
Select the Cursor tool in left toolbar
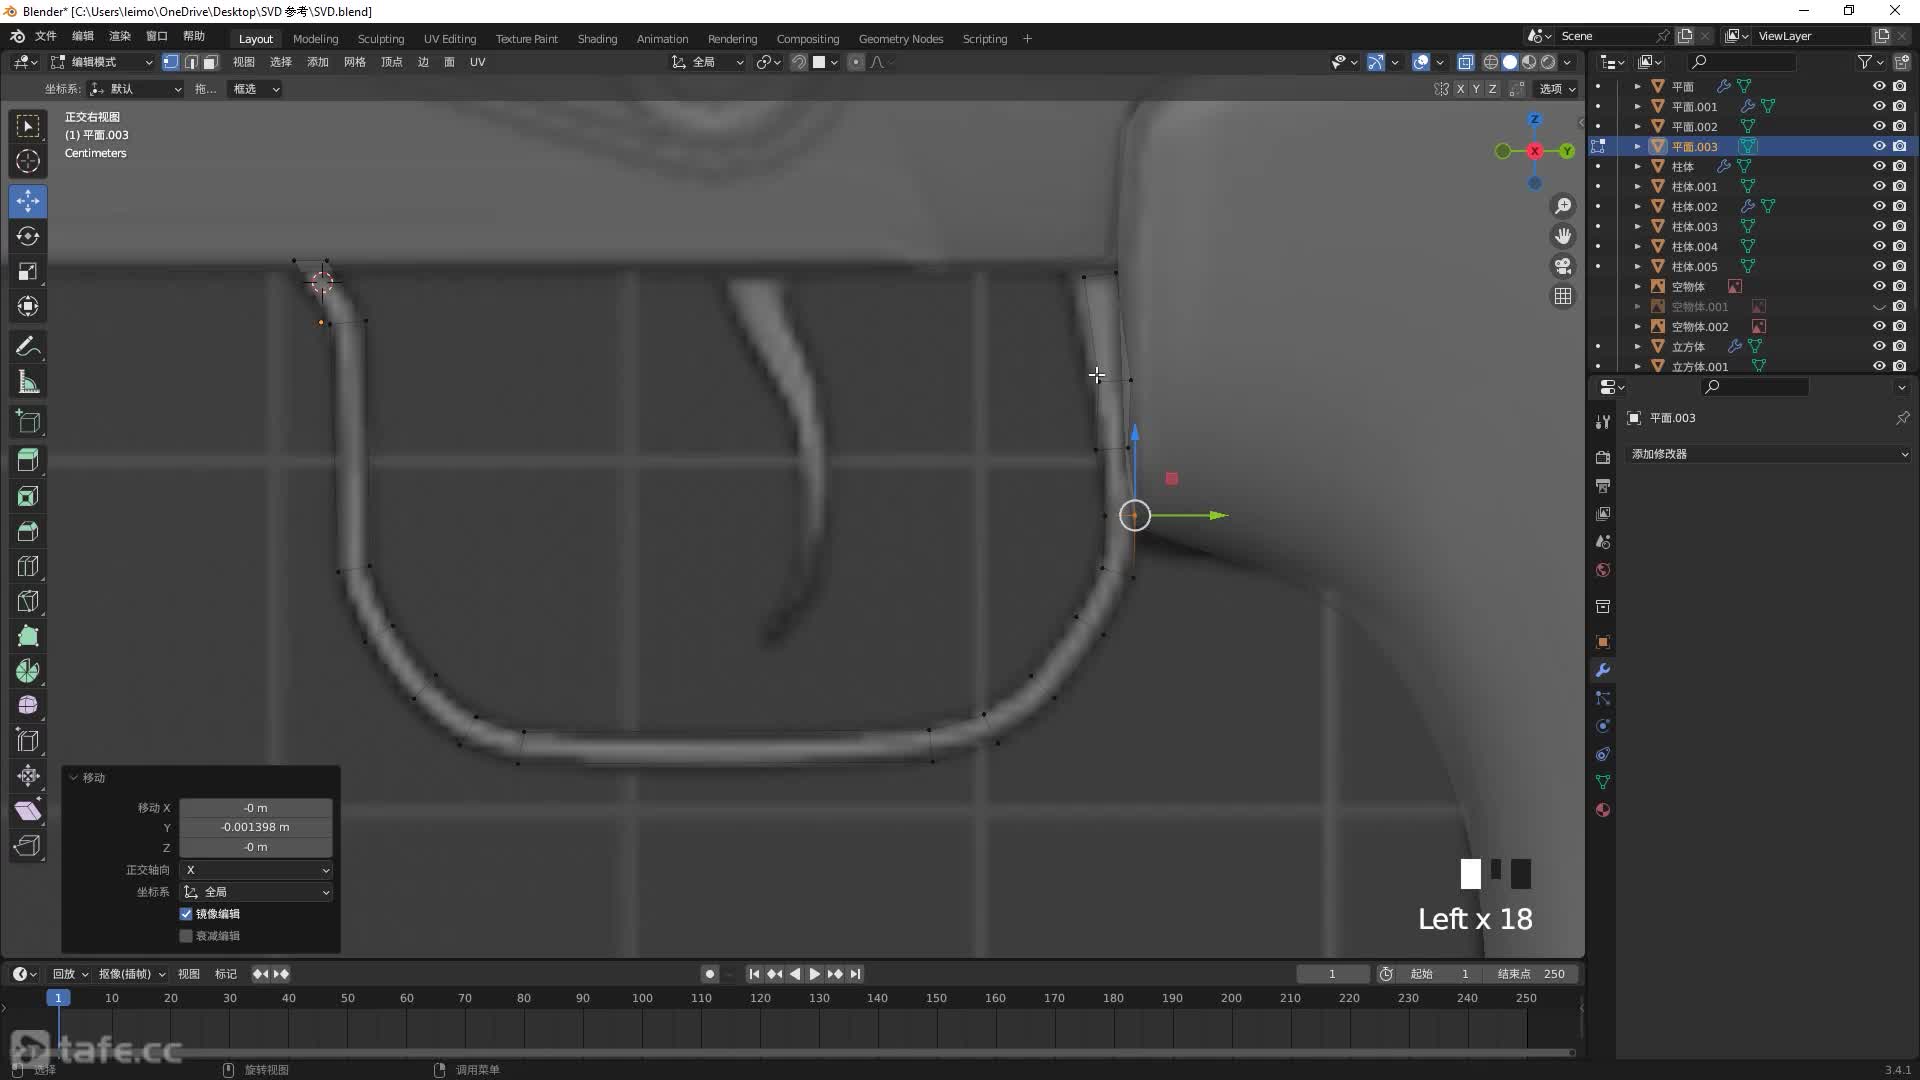coord(28,161)
